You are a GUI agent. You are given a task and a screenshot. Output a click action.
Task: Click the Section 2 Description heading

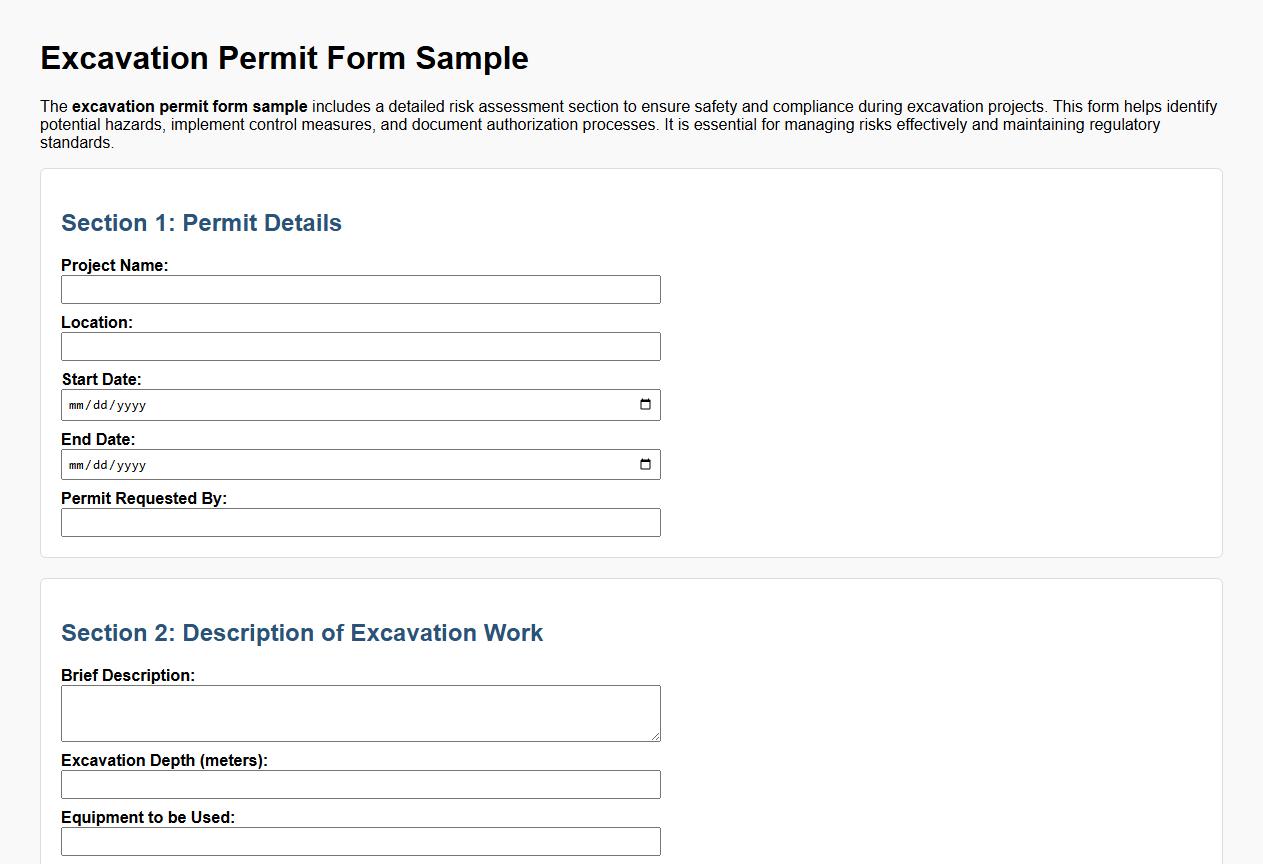coord(302,633)
